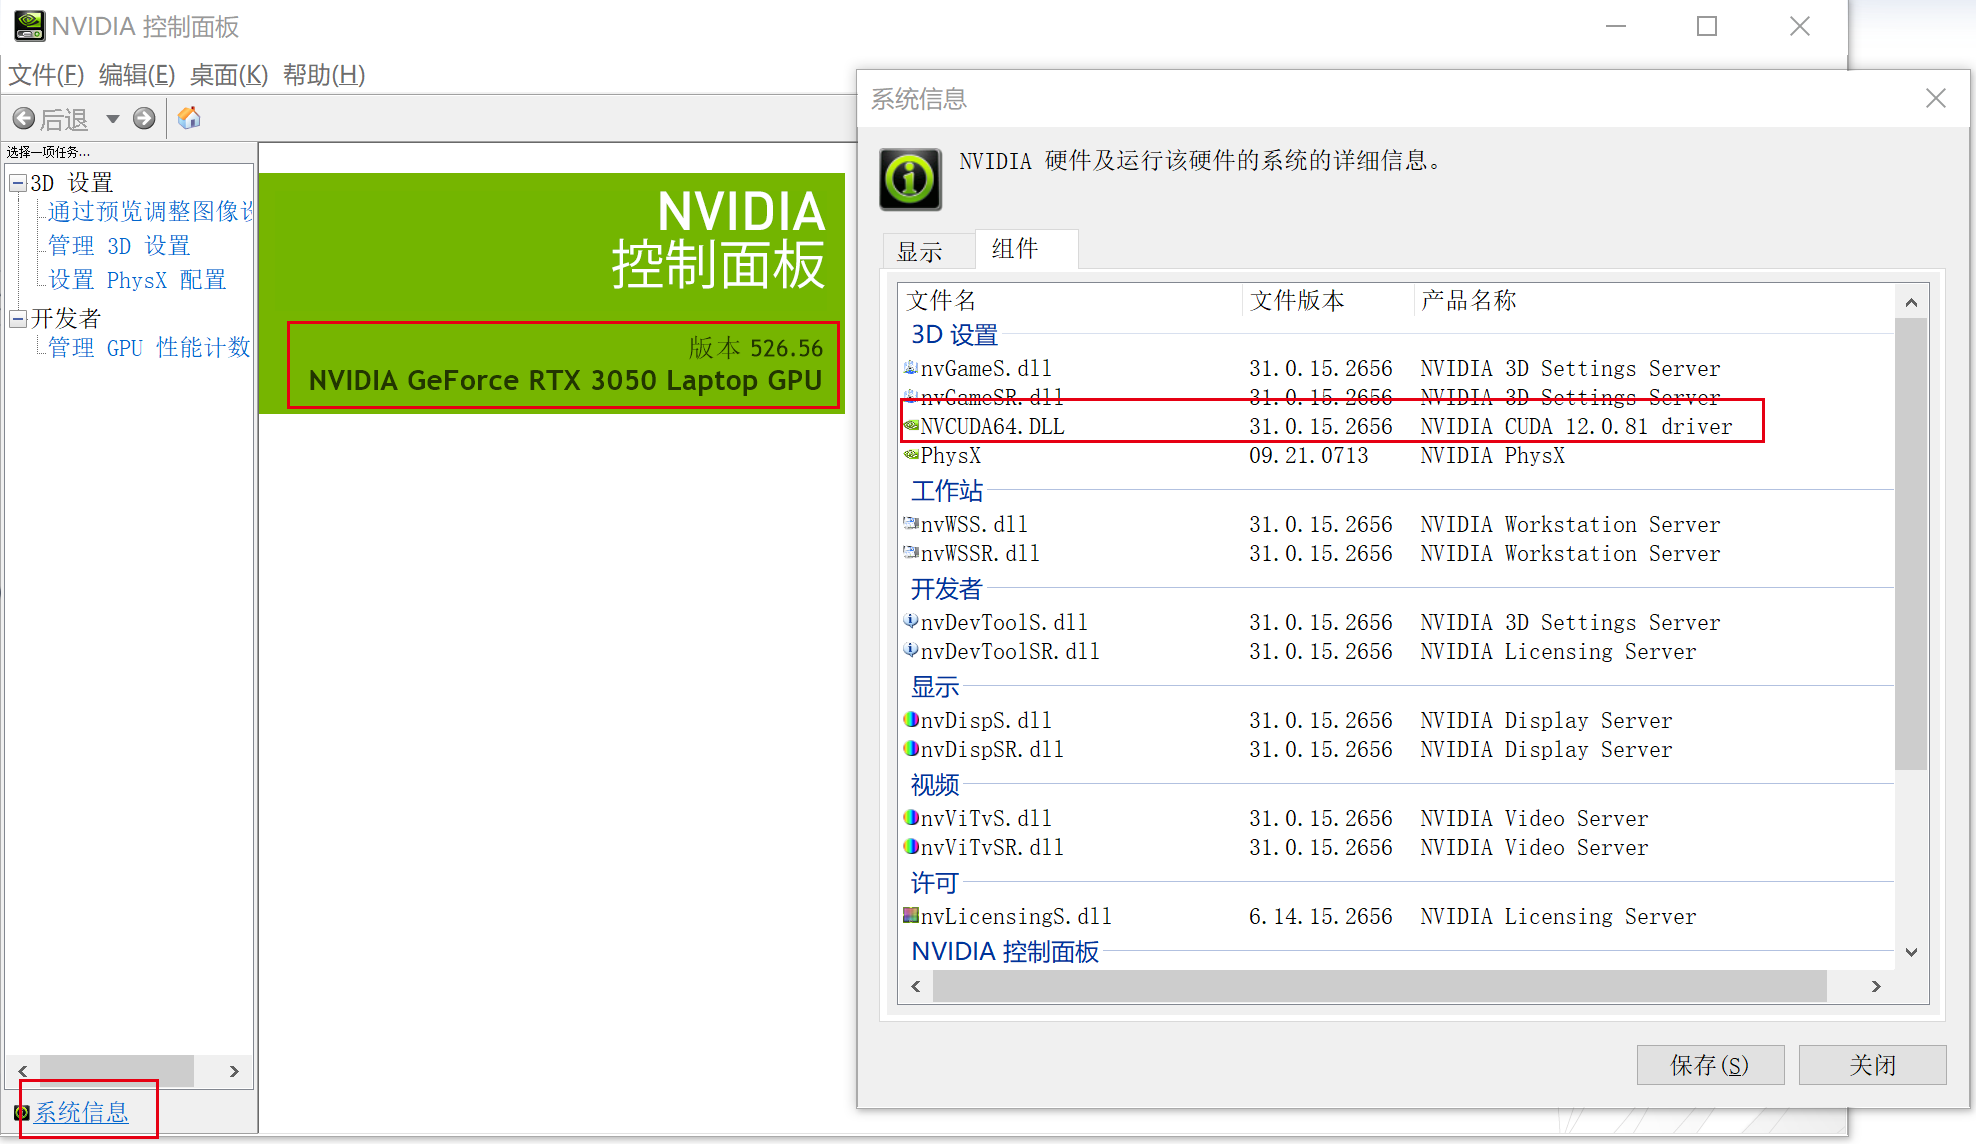Click the Home icon in toolbar
This screenshot has height=1144, width=1976.
(189, 119)
